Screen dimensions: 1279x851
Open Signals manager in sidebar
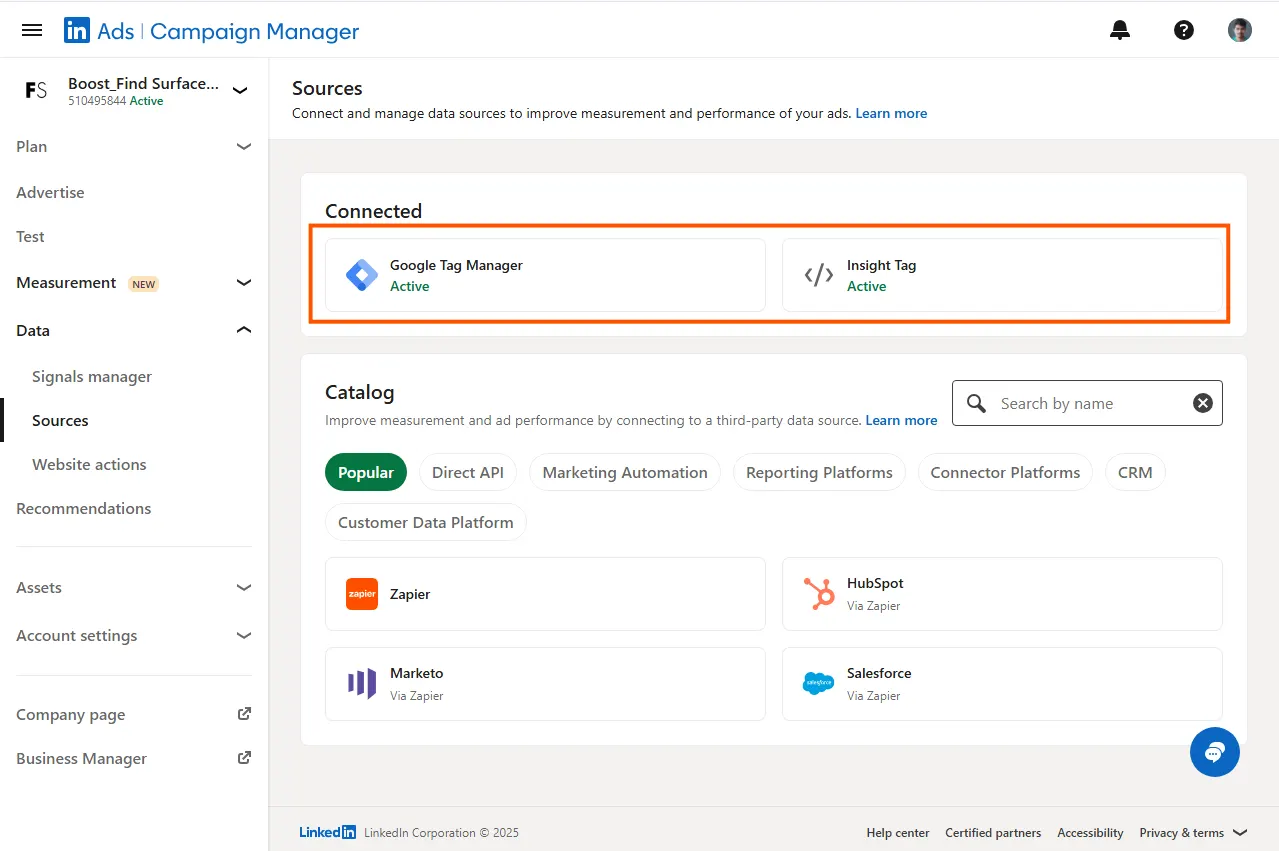point(92,376)
